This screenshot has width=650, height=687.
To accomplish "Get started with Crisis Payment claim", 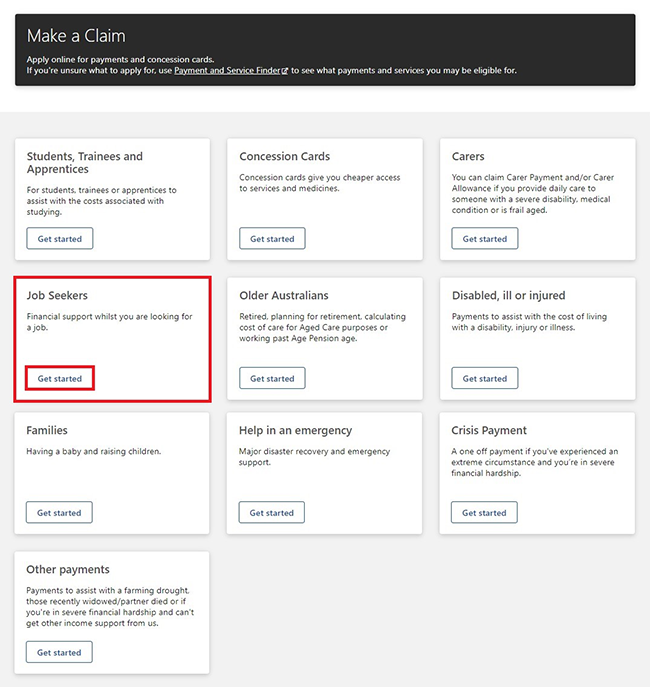I will (x=484, y=512).
